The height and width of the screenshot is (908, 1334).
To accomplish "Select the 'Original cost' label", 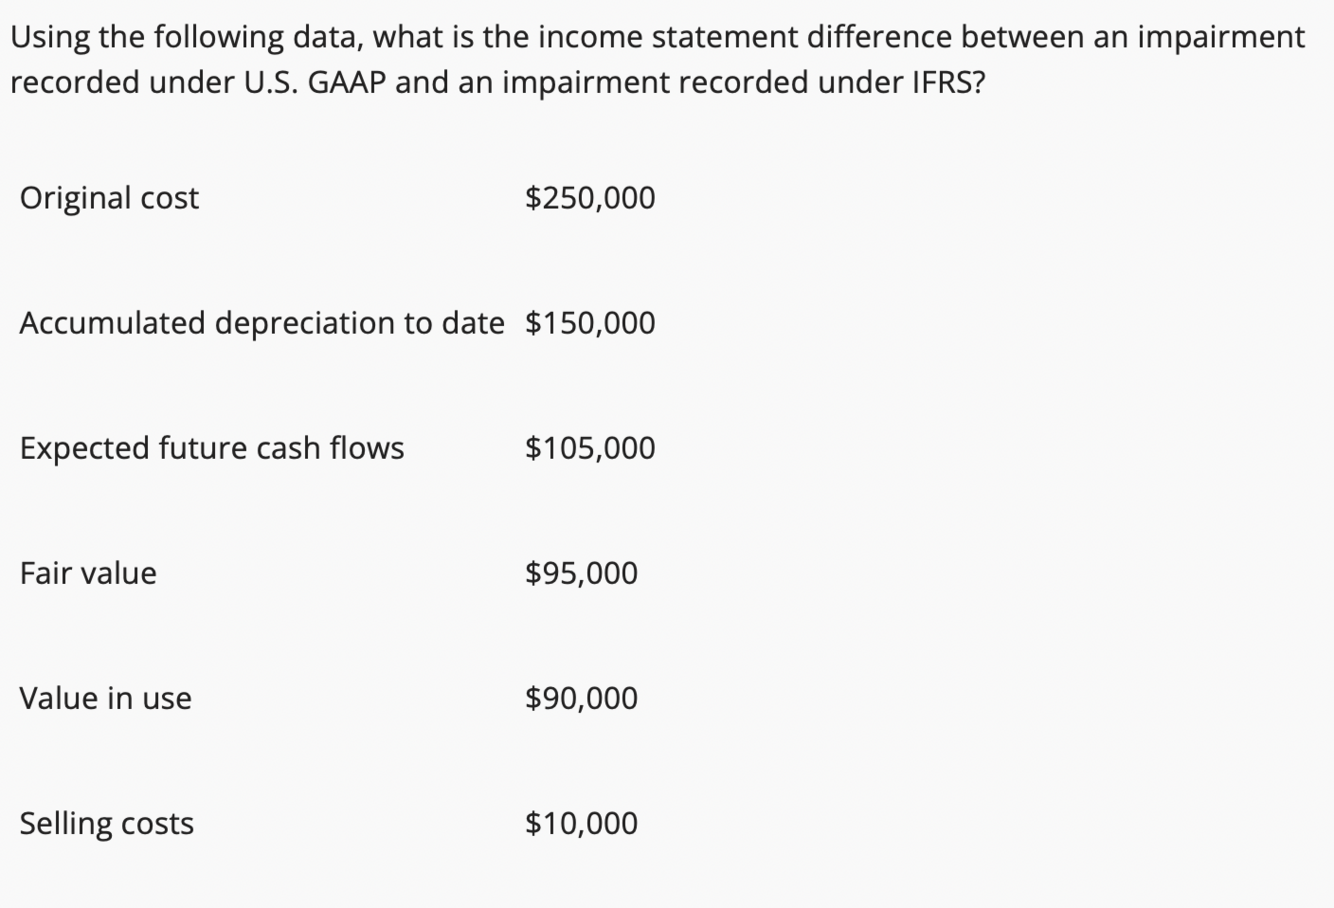I will [x=109, y=198].
